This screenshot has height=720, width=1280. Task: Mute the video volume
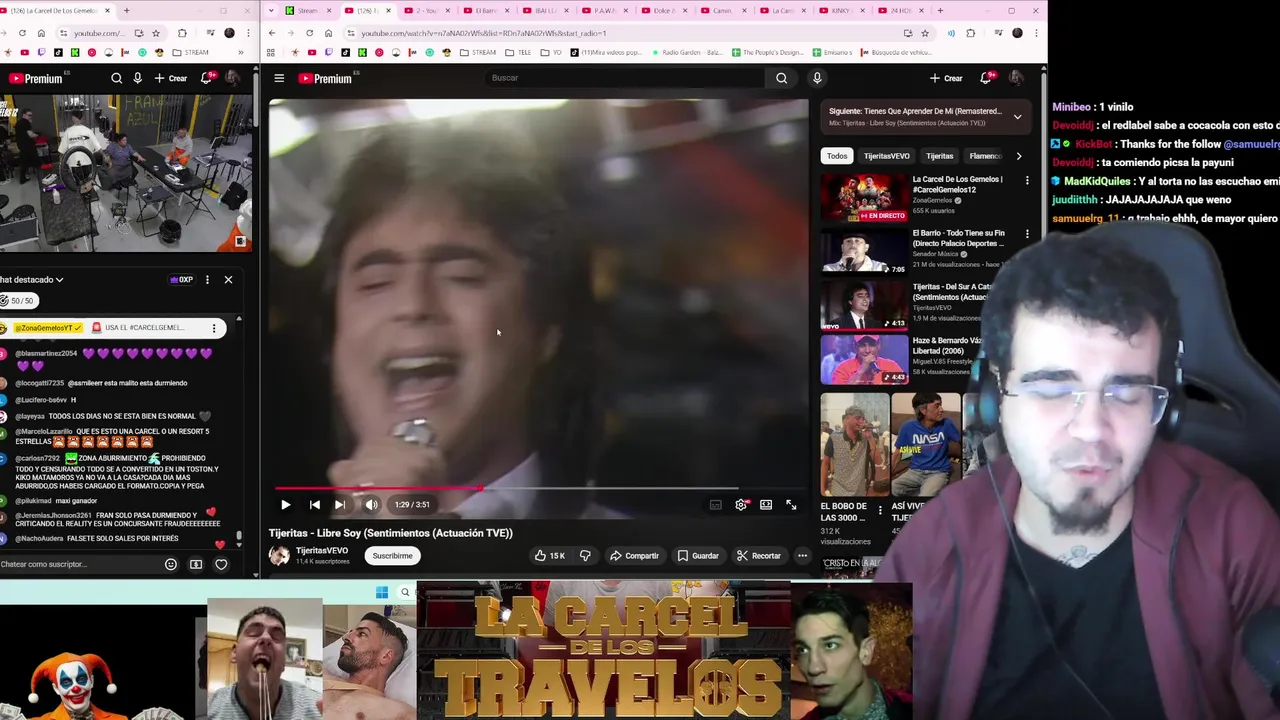coord(371,505)
